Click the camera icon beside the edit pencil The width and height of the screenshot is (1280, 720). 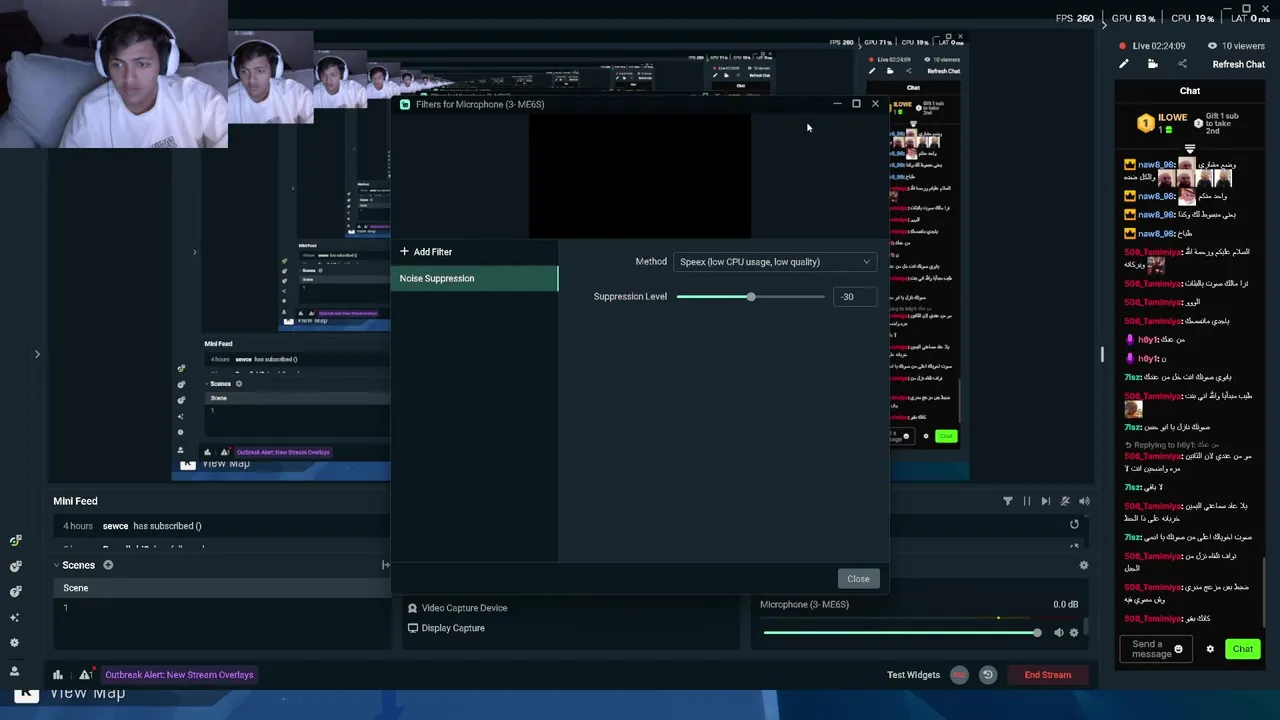(x=1152, y=64)
